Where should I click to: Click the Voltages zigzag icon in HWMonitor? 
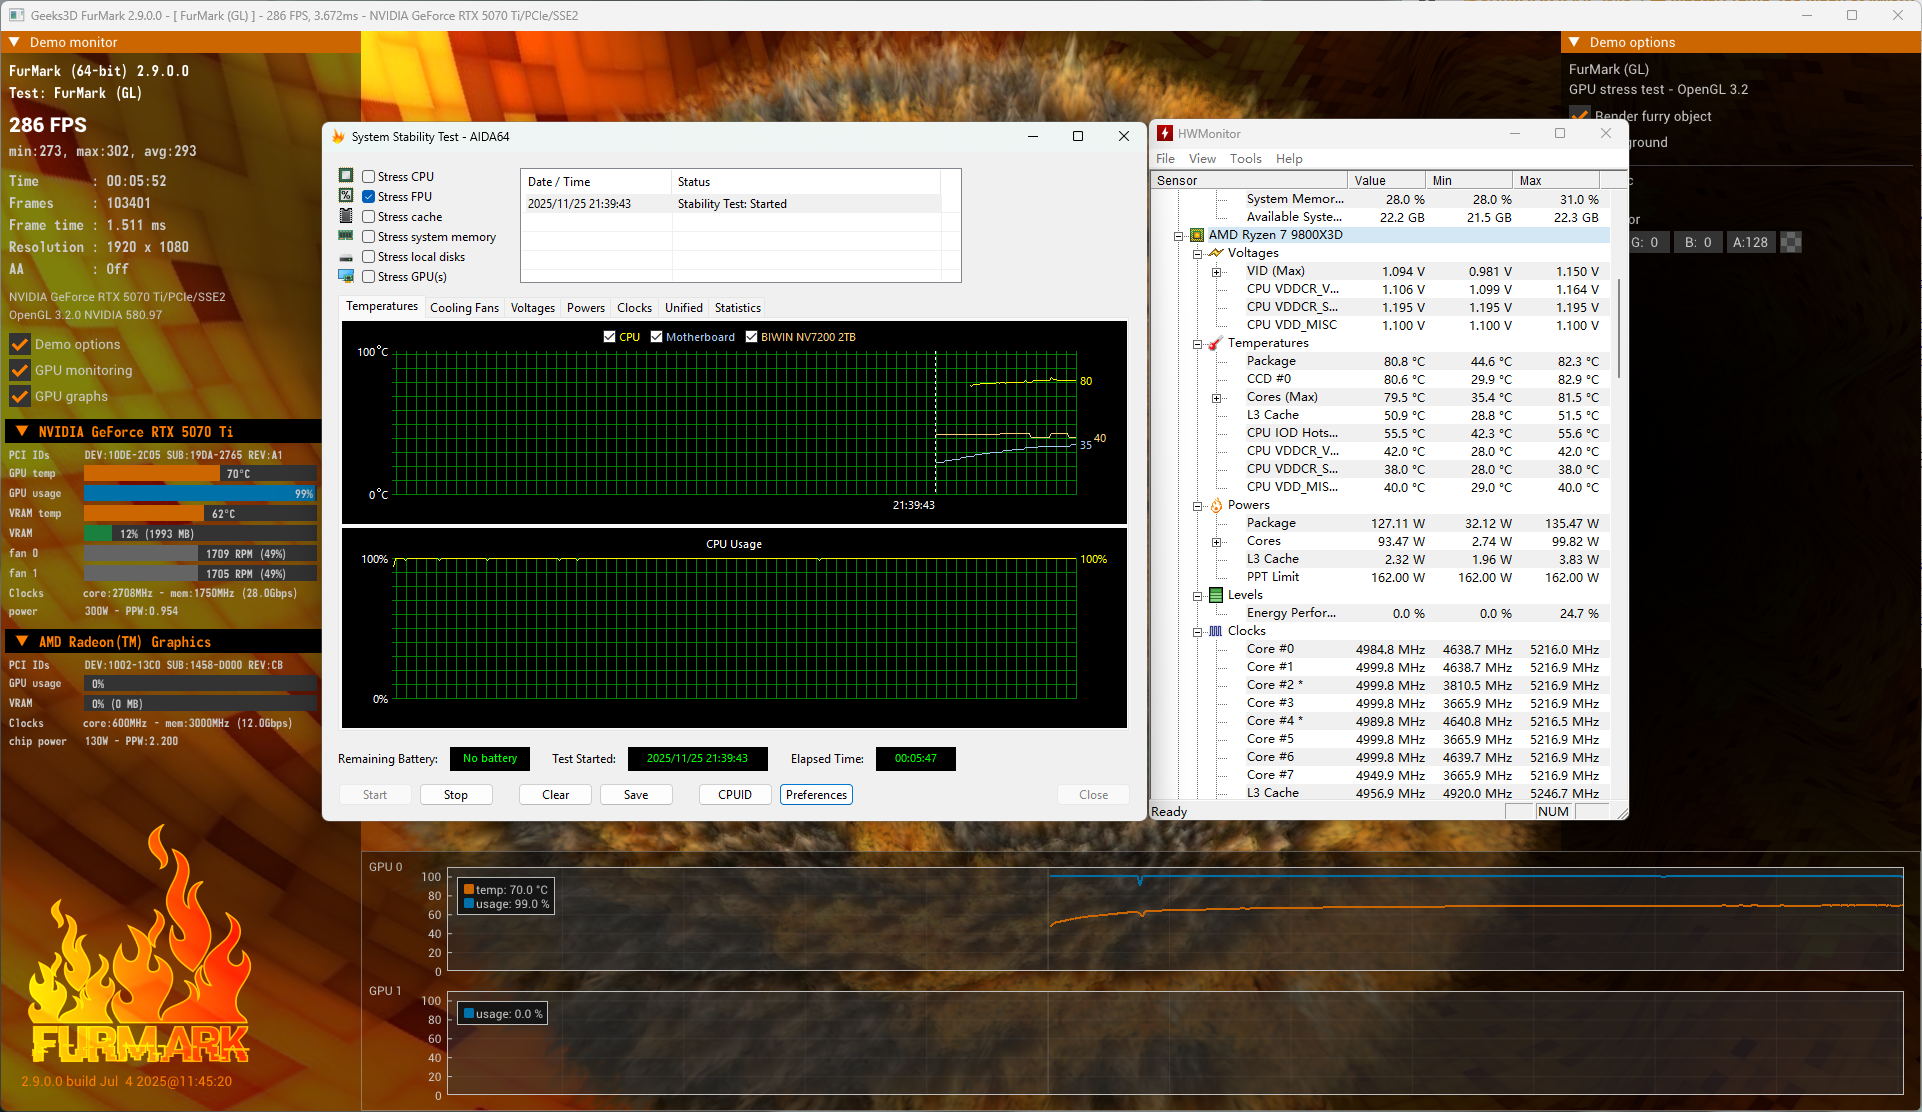(1216, 253)
